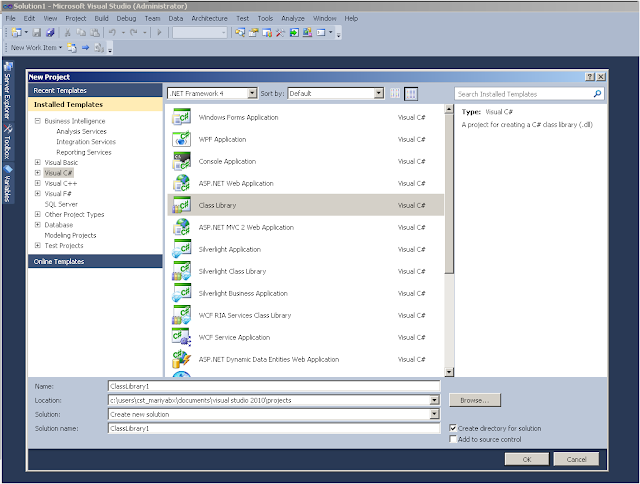Open the Location path dropdown
Image resolution: width=640 pixels, height=484 pixels.
[435, 400]
